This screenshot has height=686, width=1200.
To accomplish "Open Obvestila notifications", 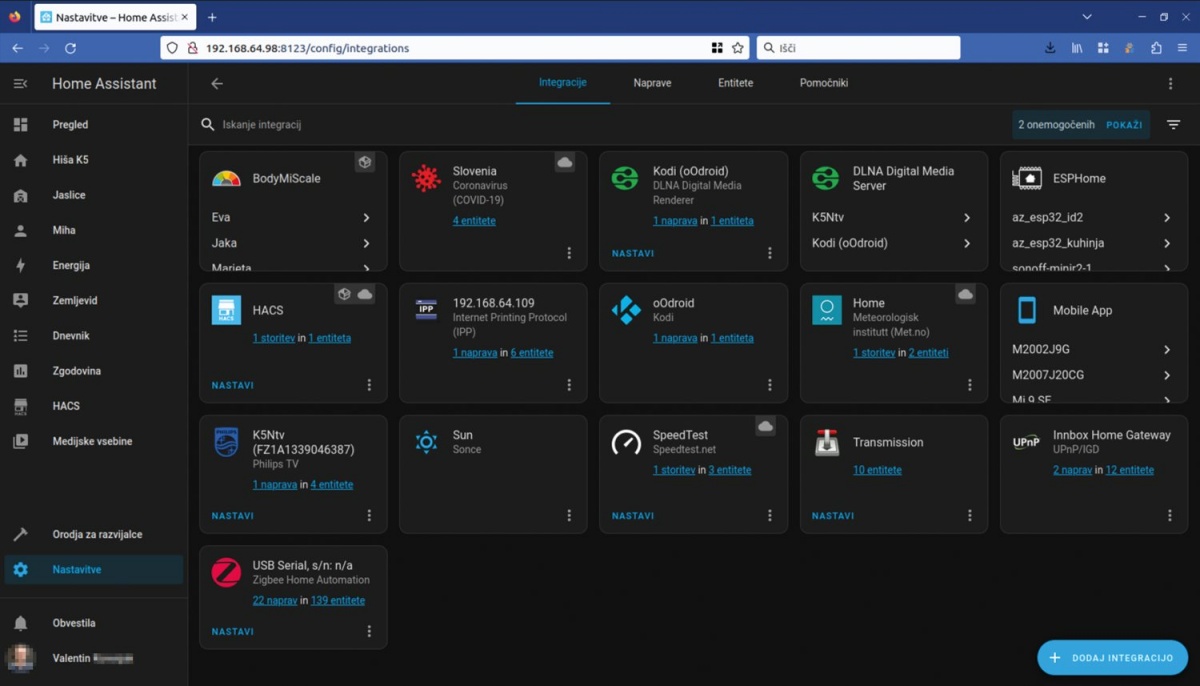I will 94,623.
